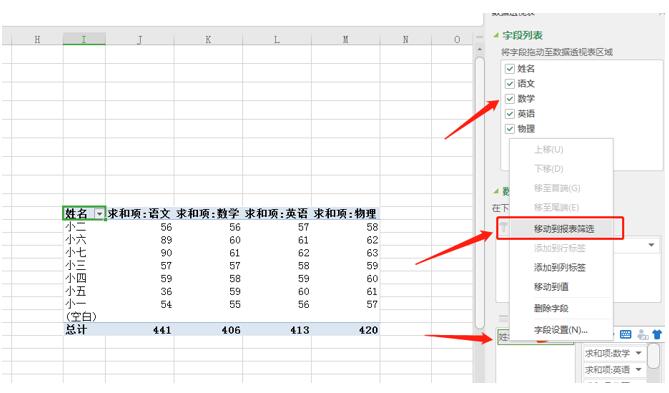Click the filter funnel icon beside menu
Viewport: 669px width, 393px height.
tap(504, 228)
